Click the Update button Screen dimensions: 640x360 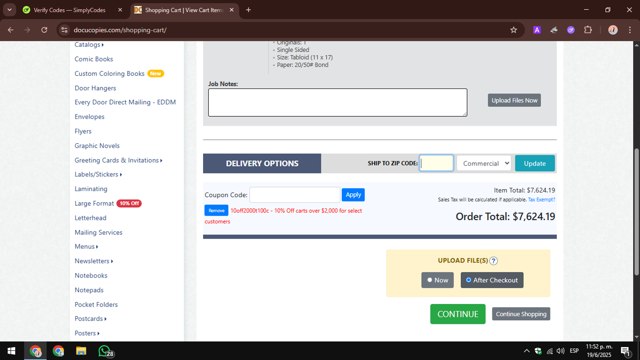[x=535, y=163]
